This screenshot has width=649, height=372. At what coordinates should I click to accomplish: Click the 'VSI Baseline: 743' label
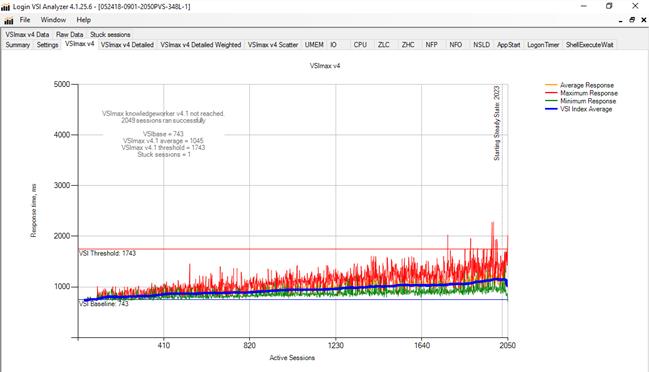point(104,304)
